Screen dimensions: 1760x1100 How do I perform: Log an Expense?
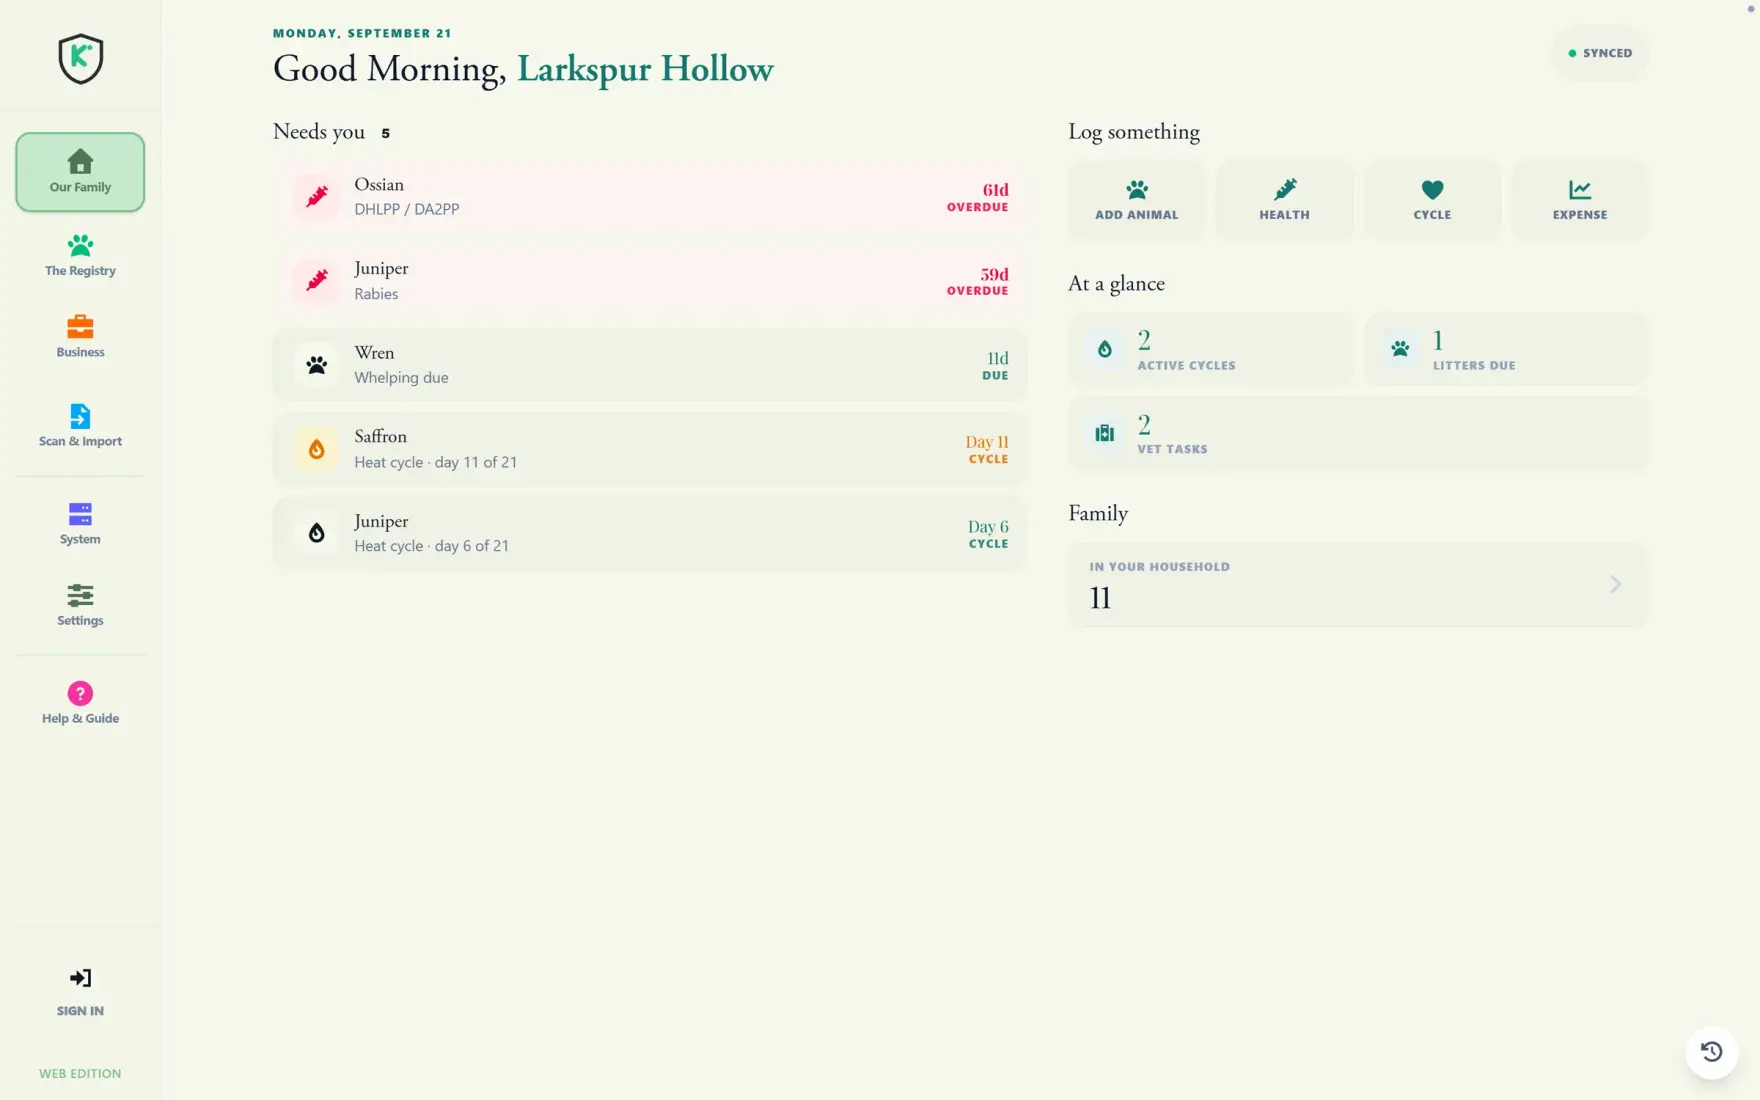tap(1580, 200)
